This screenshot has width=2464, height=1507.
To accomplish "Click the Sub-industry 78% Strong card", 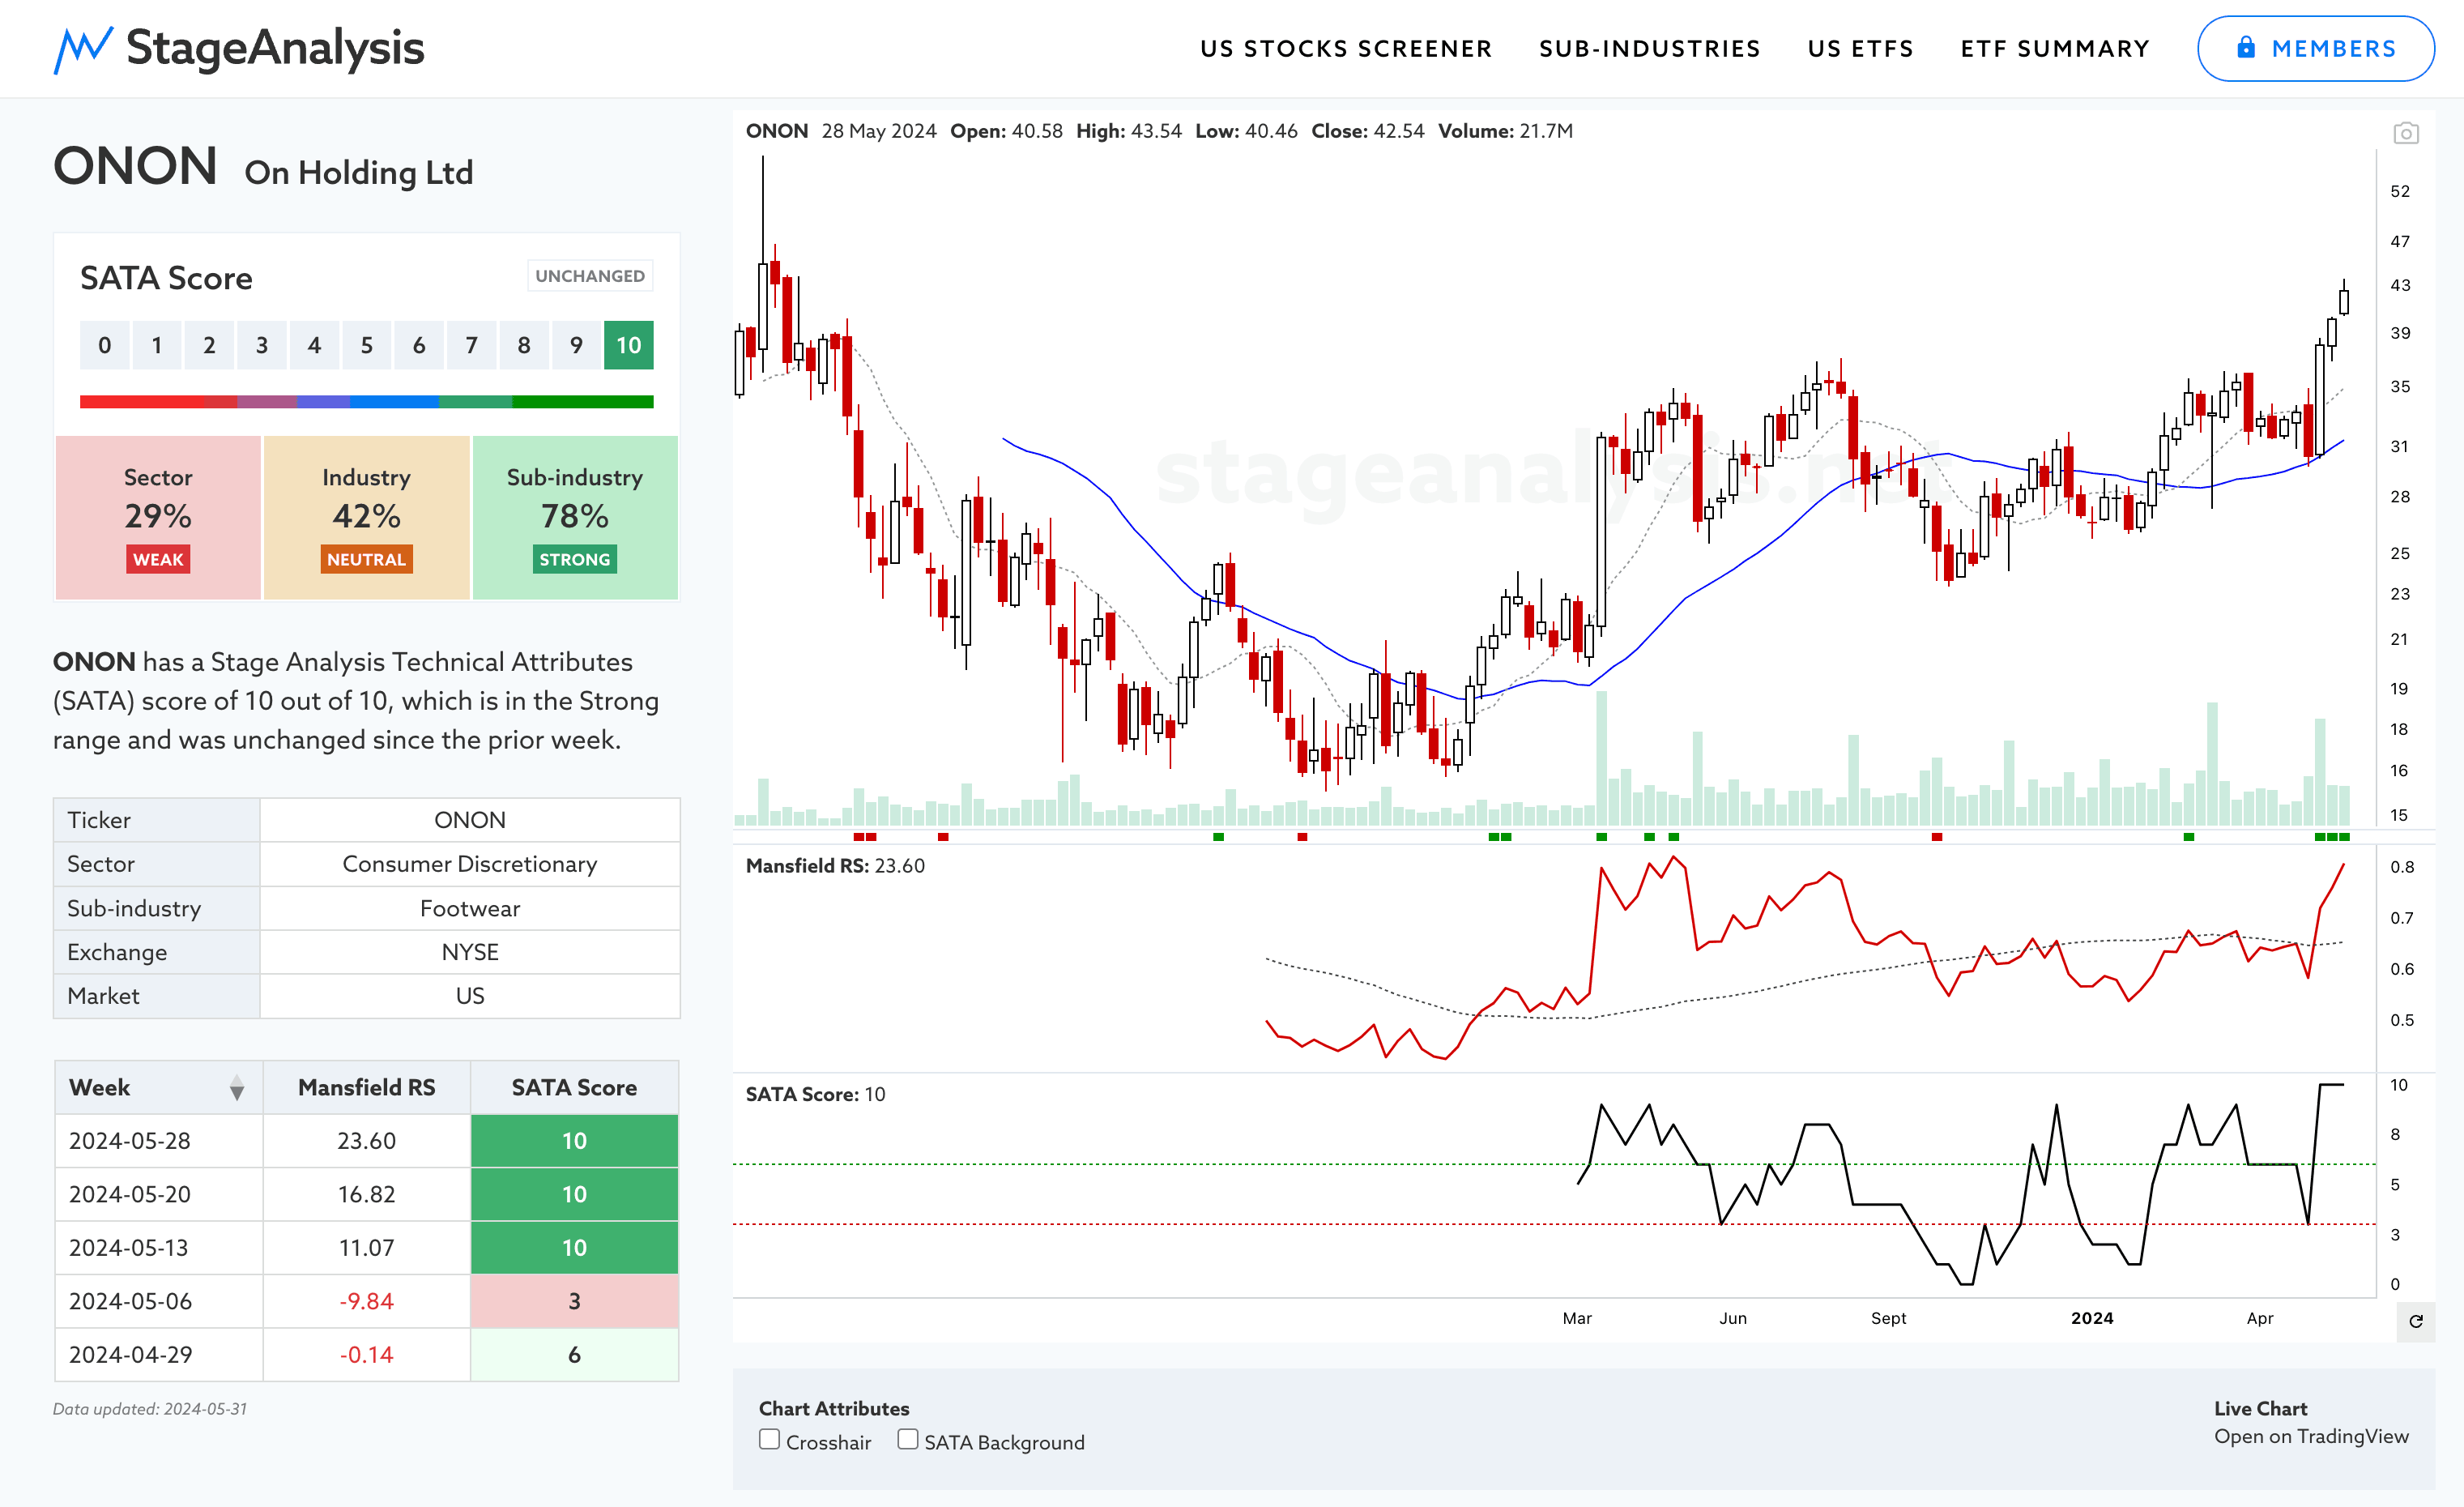I will tap(575, 517).
